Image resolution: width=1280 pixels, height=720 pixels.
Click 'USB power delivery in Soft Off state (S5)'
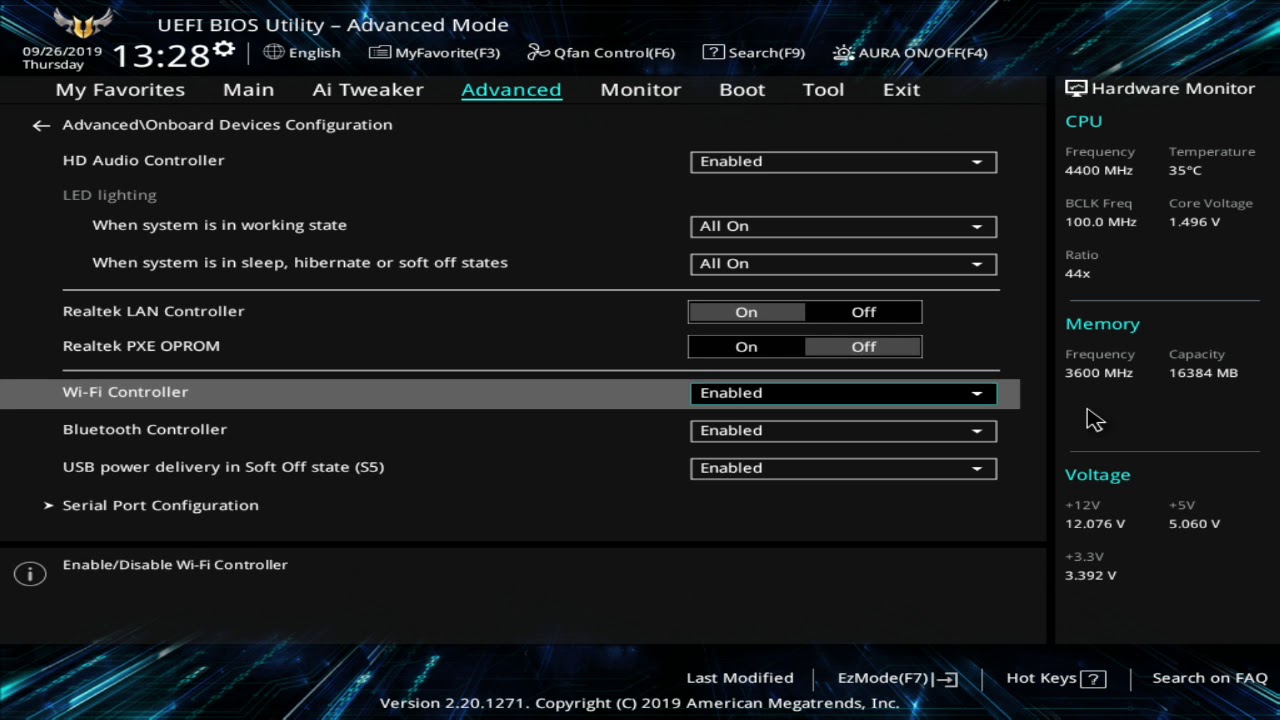pyautogui.click(x=223, y=467)
